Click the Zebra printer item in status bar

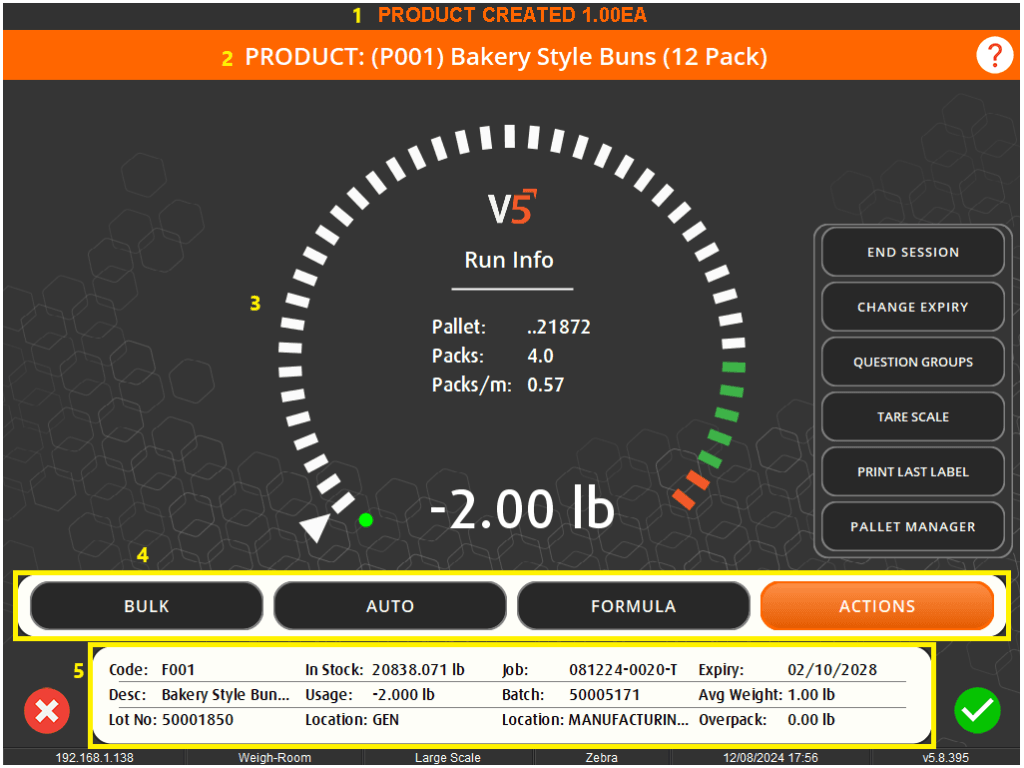[602, 757]
